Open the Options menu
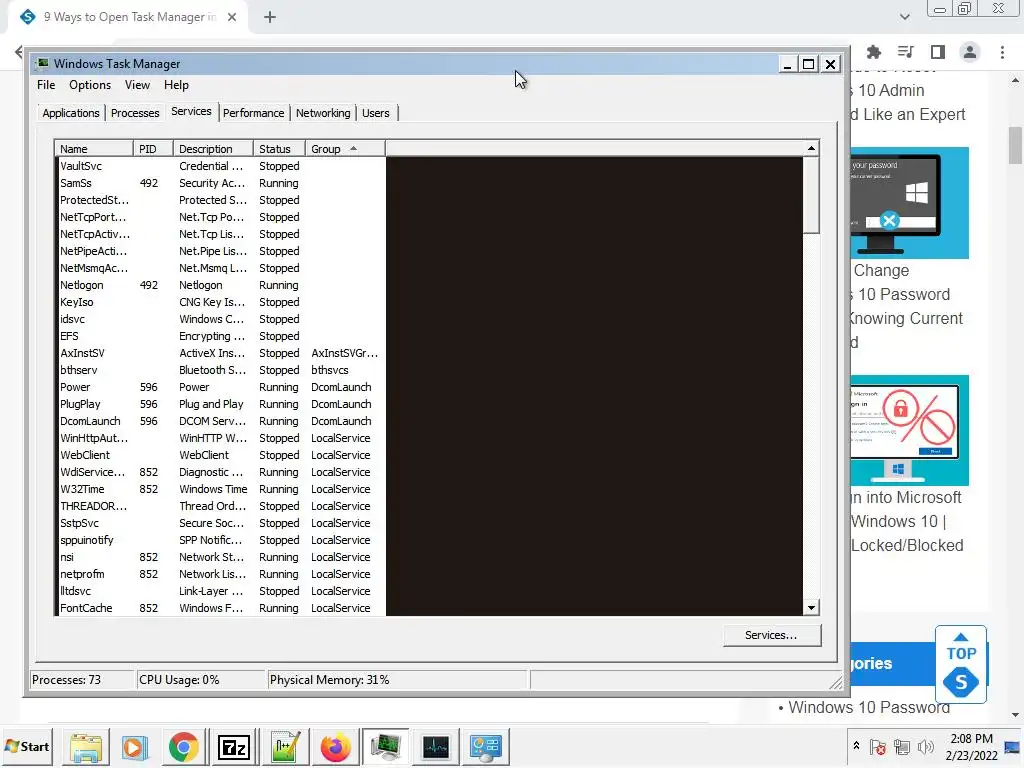The width and height of the screenshot is (1024, 768). point(90,85)
